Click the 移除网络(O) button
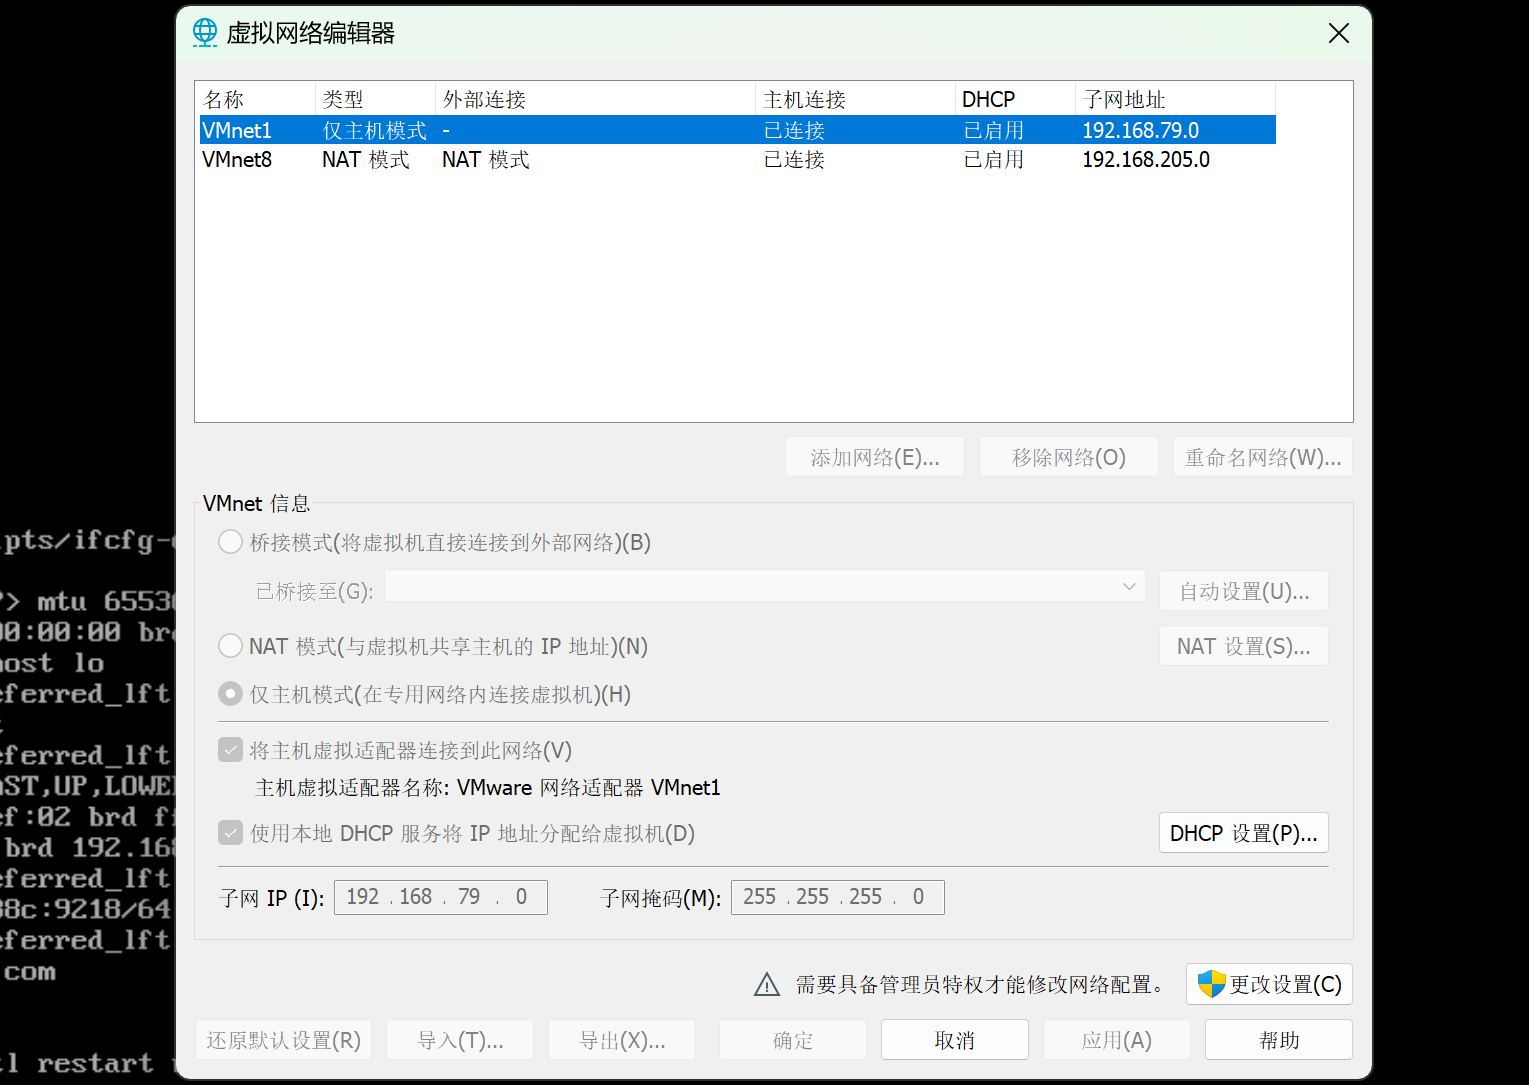Image resolution: width=1529 pixels, height=1085 pixels. click(1068, 456)
